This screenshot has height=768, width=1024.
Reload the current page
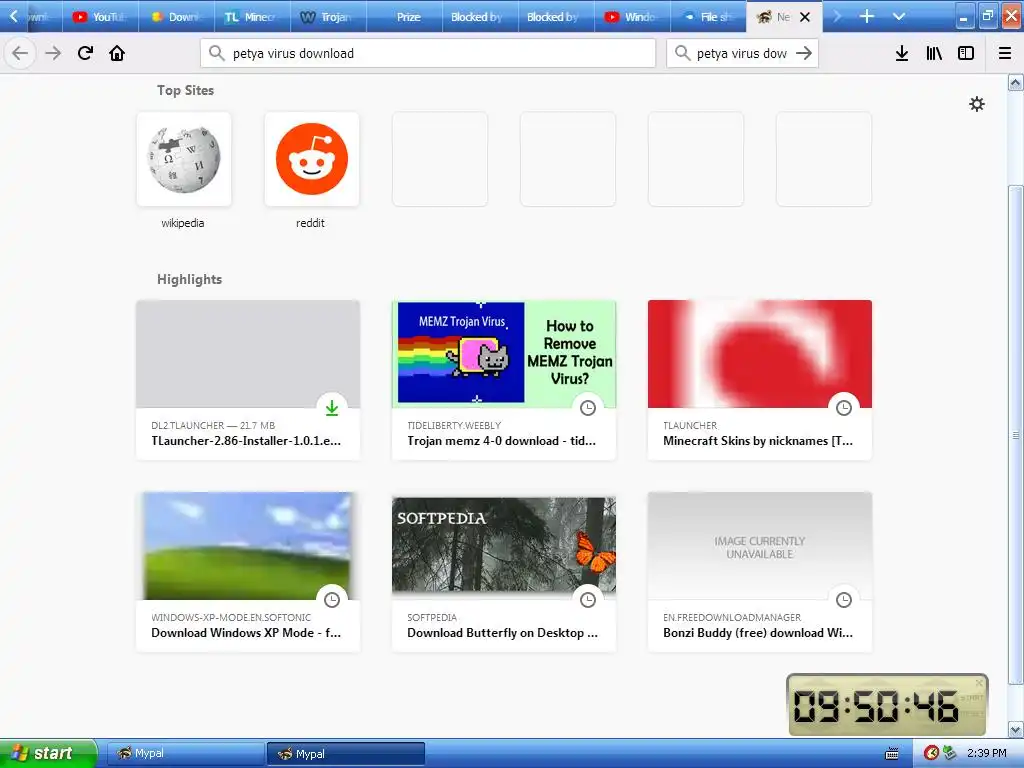[86, 53]
